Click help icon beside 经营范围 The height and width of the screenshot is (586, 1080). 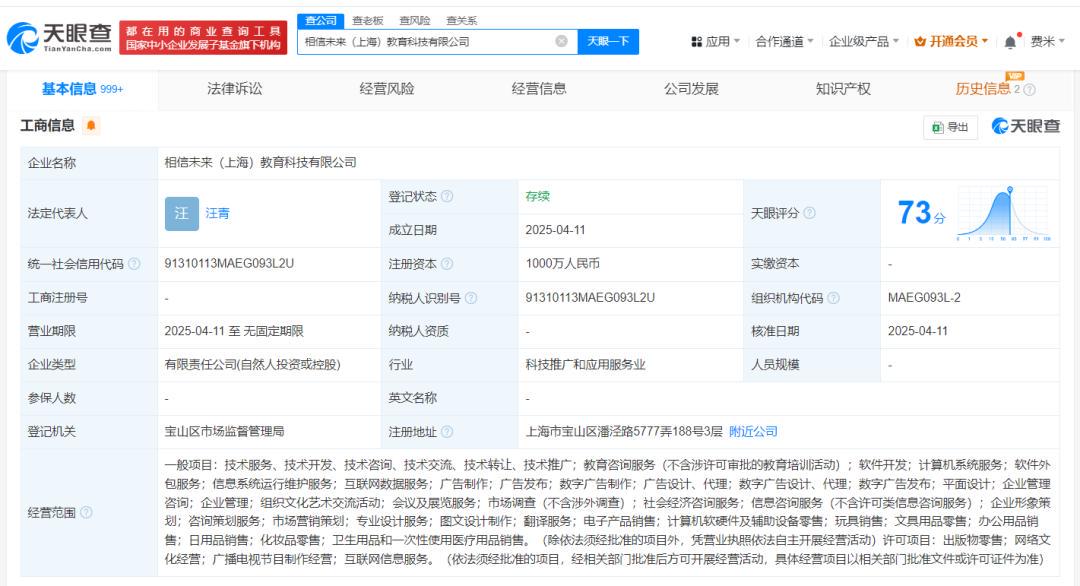86,512
